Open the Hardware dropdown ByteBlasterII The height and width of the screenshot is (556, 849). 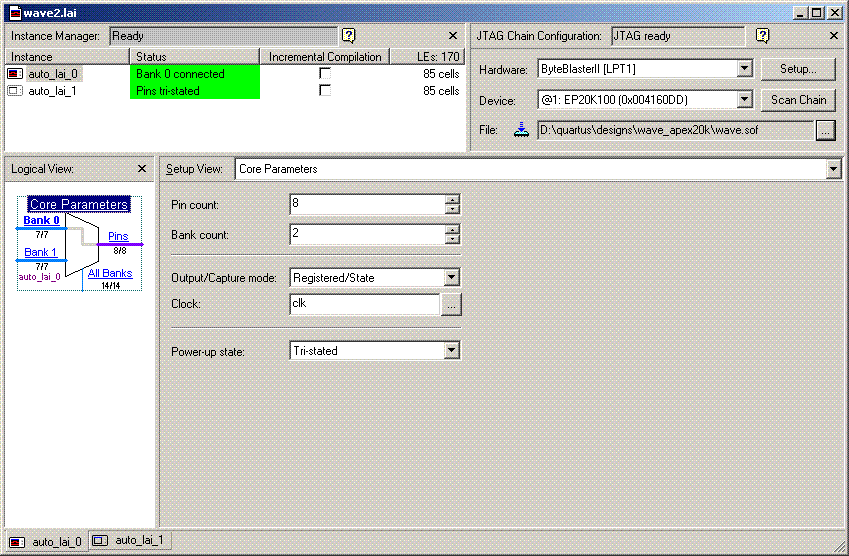point(743,69)
